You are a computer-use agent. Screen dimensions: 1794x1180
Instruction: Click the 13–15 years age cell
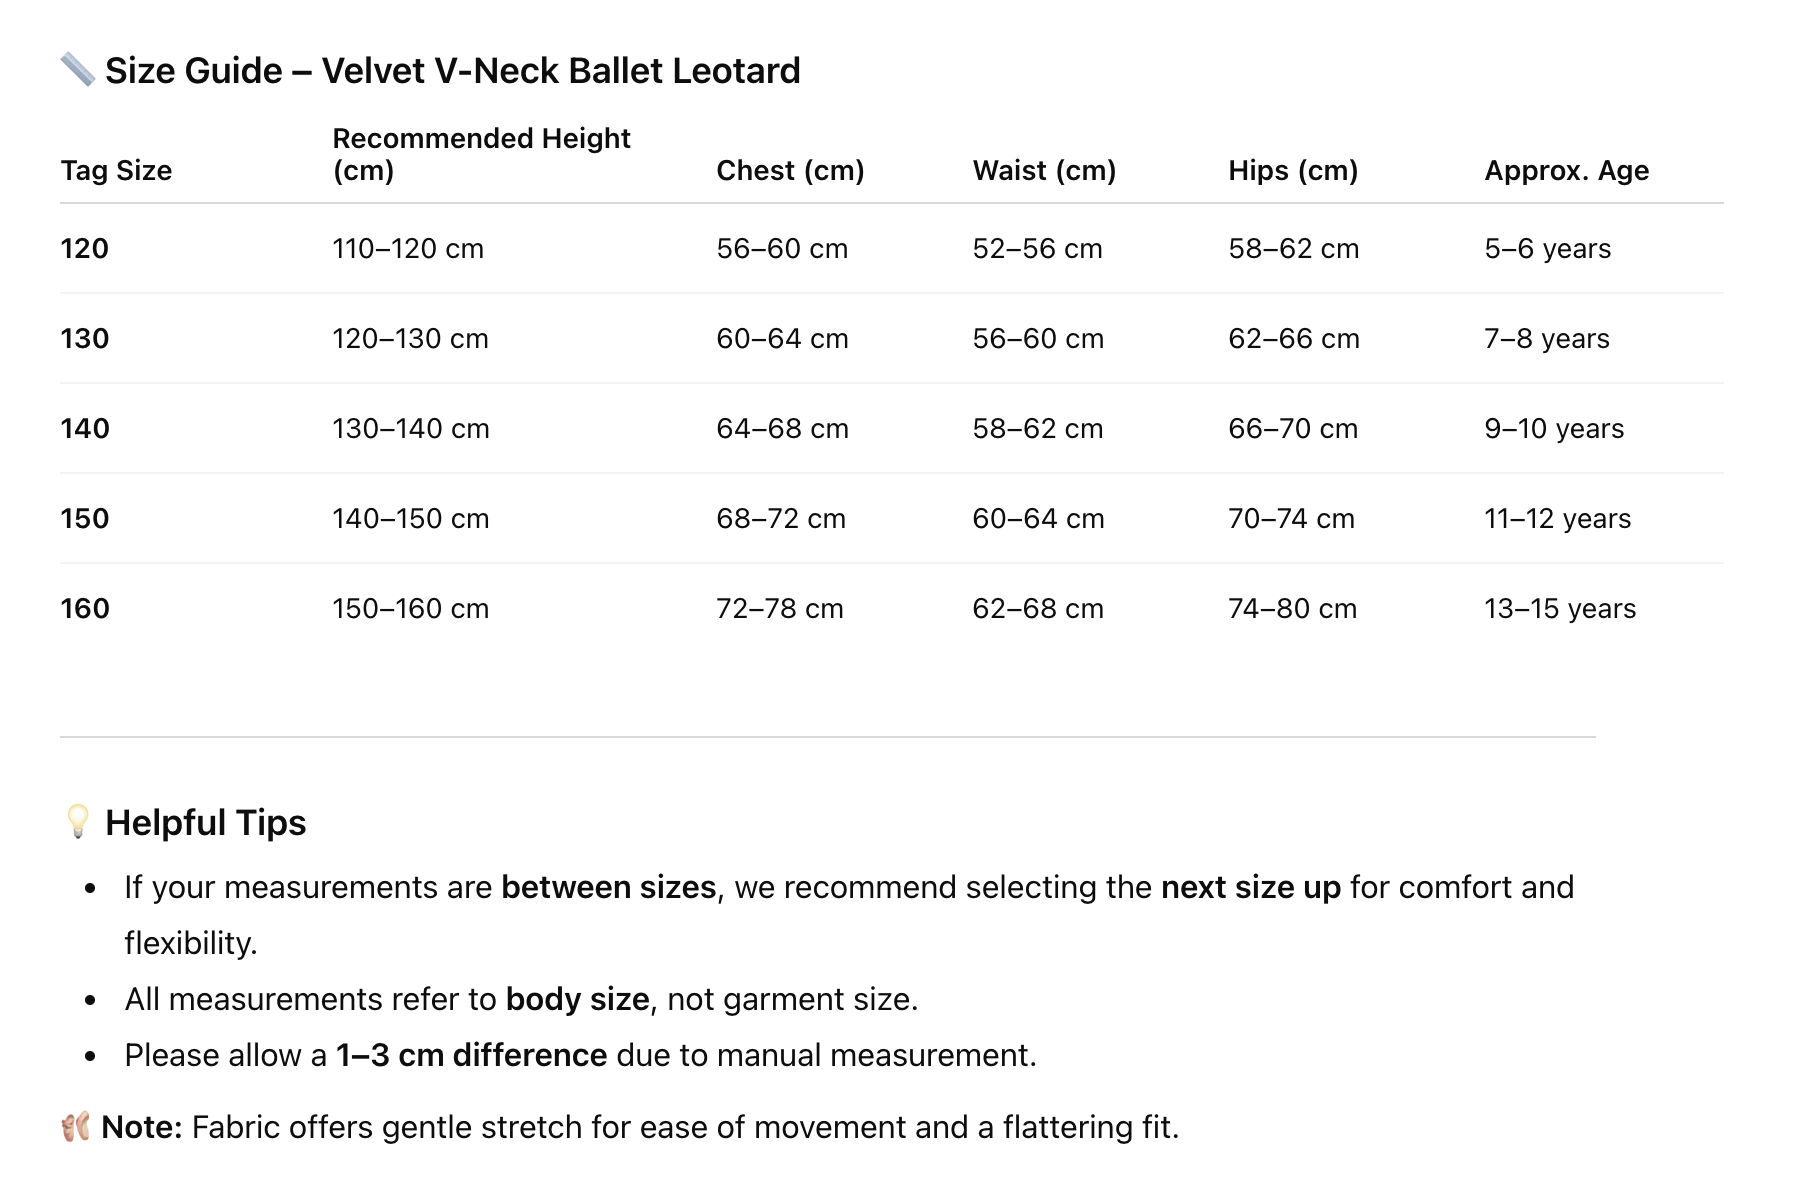point(1559,609)
